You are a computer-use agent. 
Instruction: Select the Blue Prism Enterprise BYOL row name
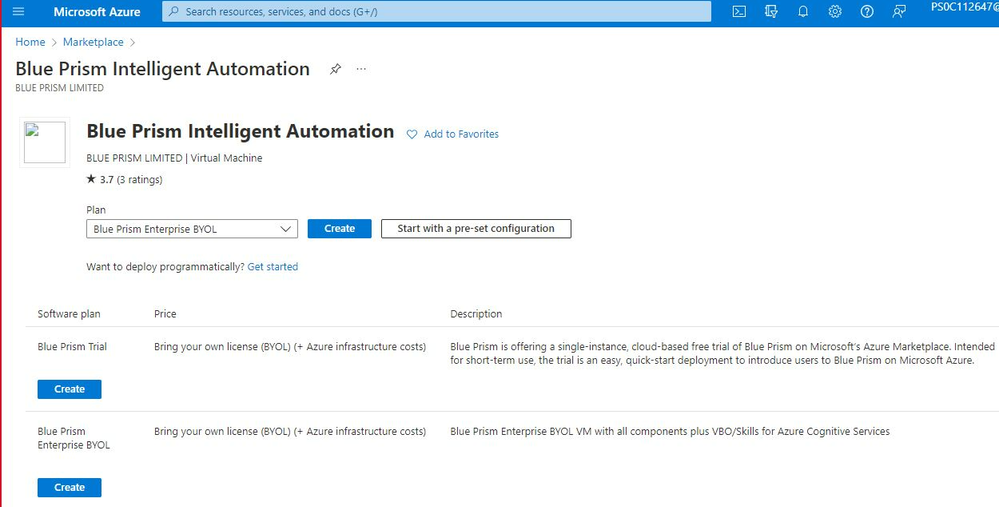click(x=73, y=438)
